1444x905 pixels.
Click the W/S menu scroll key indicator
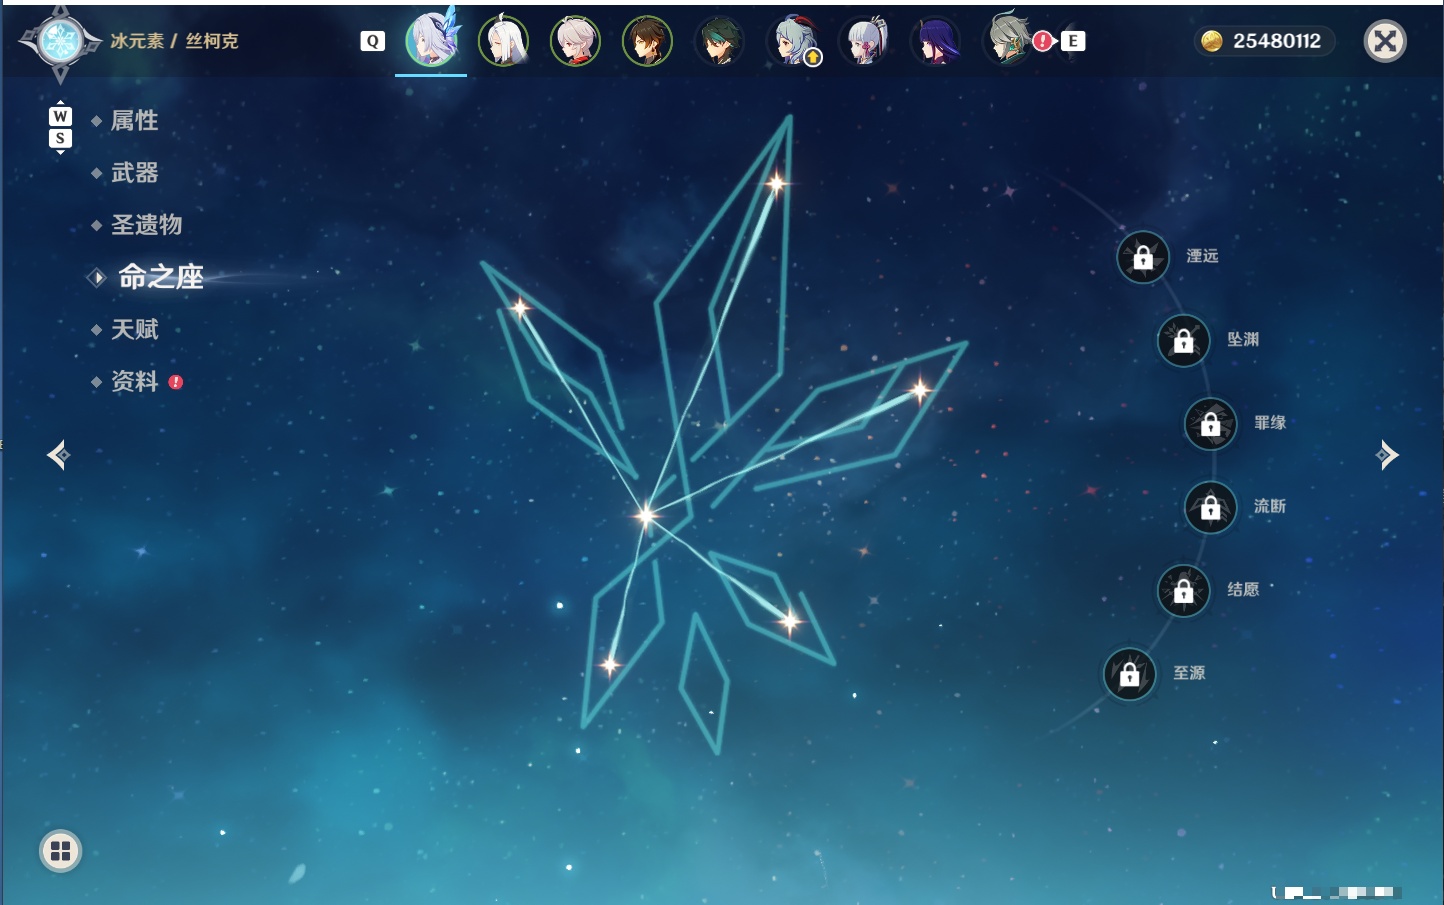pos(60,127)
